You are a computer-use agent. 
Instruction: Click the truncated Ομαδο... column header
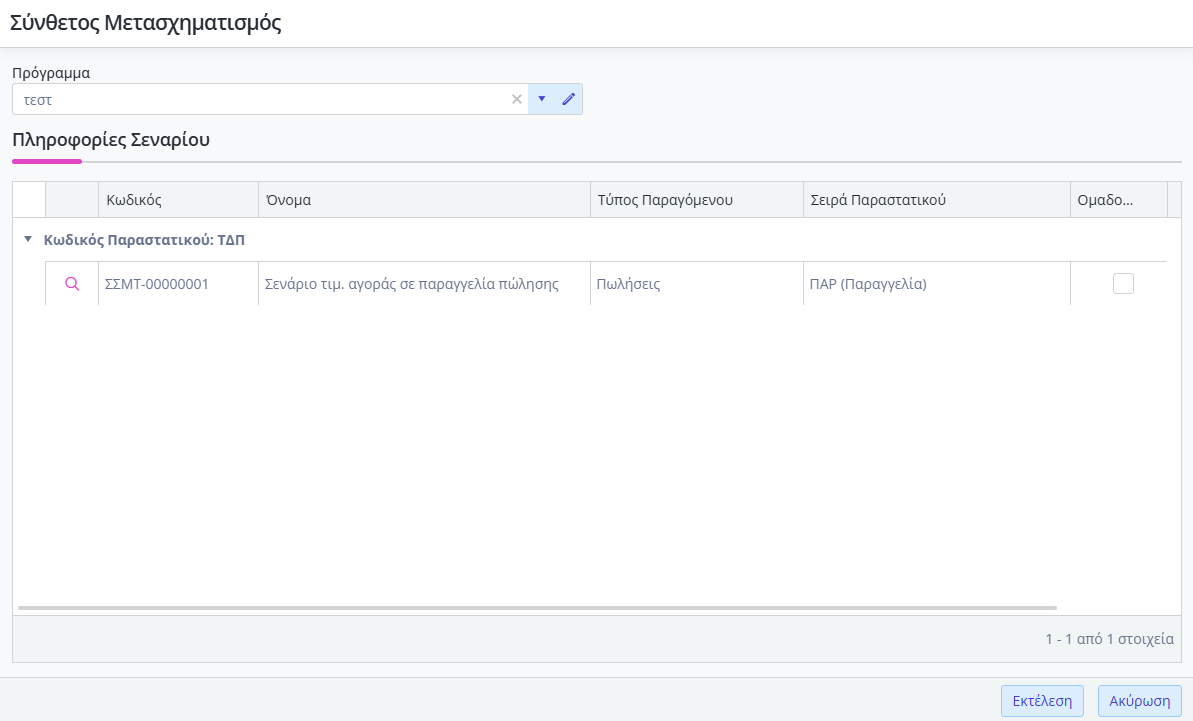click(1105, 200)
